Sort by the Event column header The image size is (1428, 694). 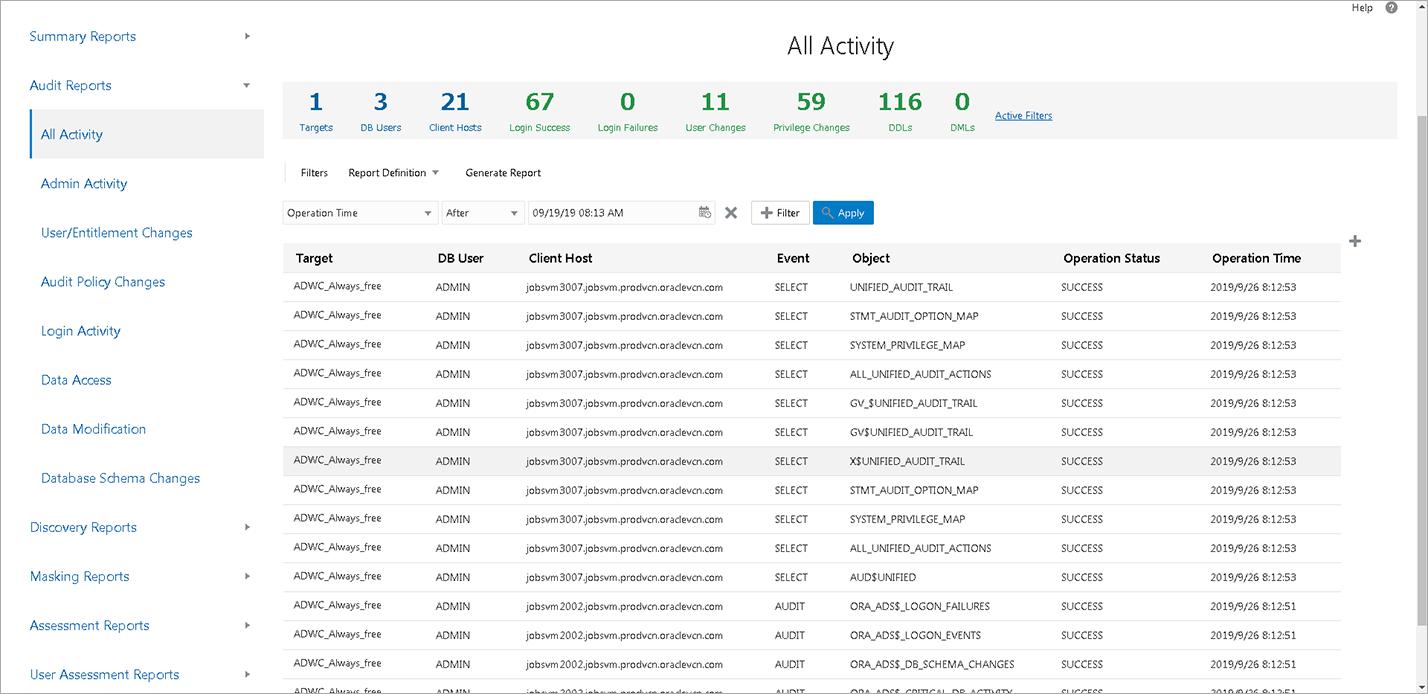(793, 258)
